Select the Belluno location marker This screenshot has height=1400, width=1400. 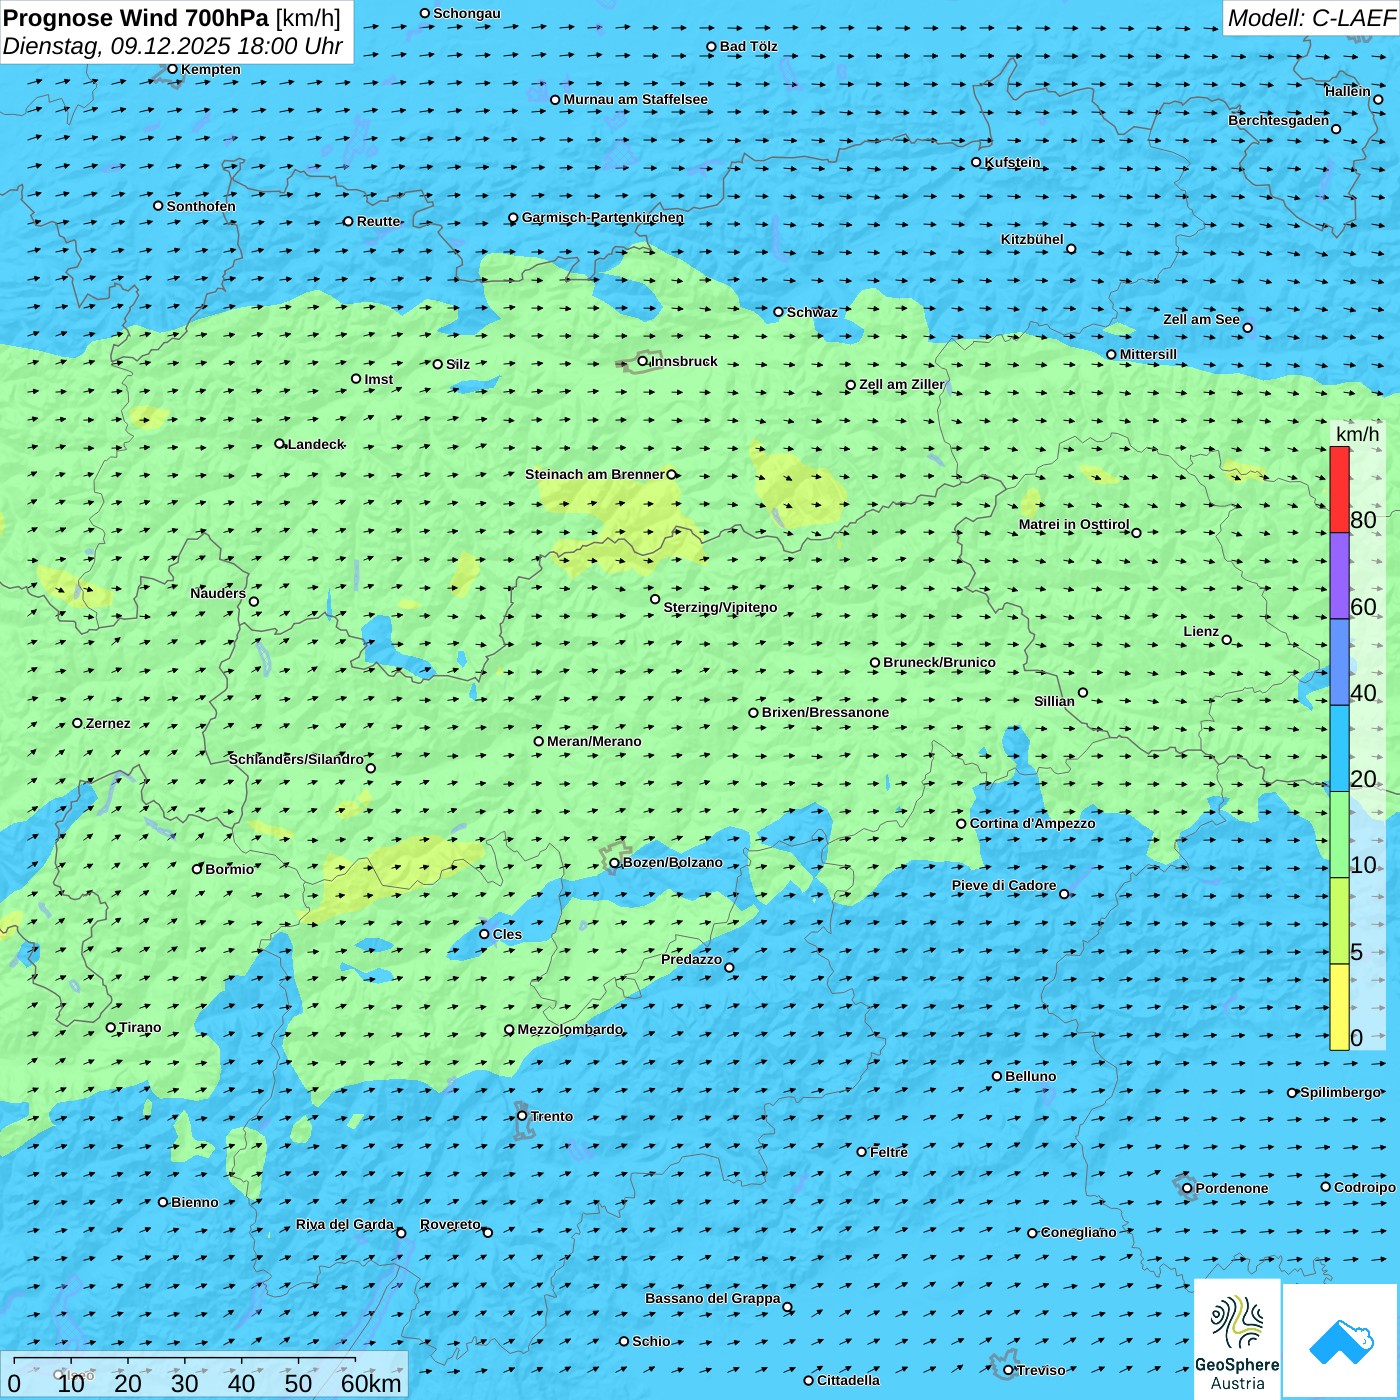(997, 1076)
